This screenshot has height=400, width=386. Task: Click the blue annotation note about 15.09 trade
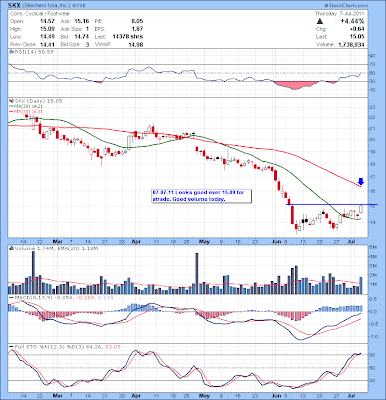pyautogui.click(x=201, y=196)
